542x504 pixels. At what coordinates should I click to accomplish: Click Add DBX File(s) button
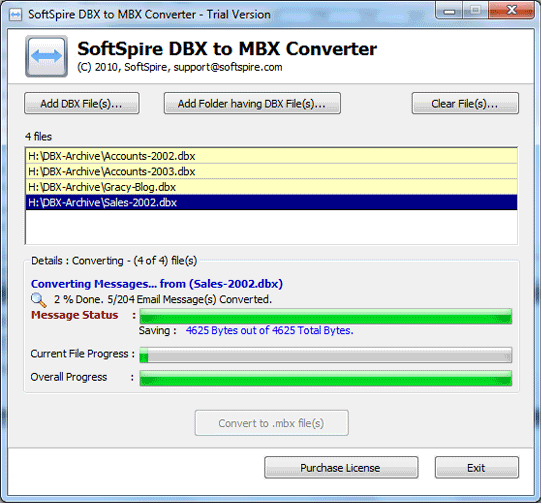pyautogui.click(x=82, y=103)
